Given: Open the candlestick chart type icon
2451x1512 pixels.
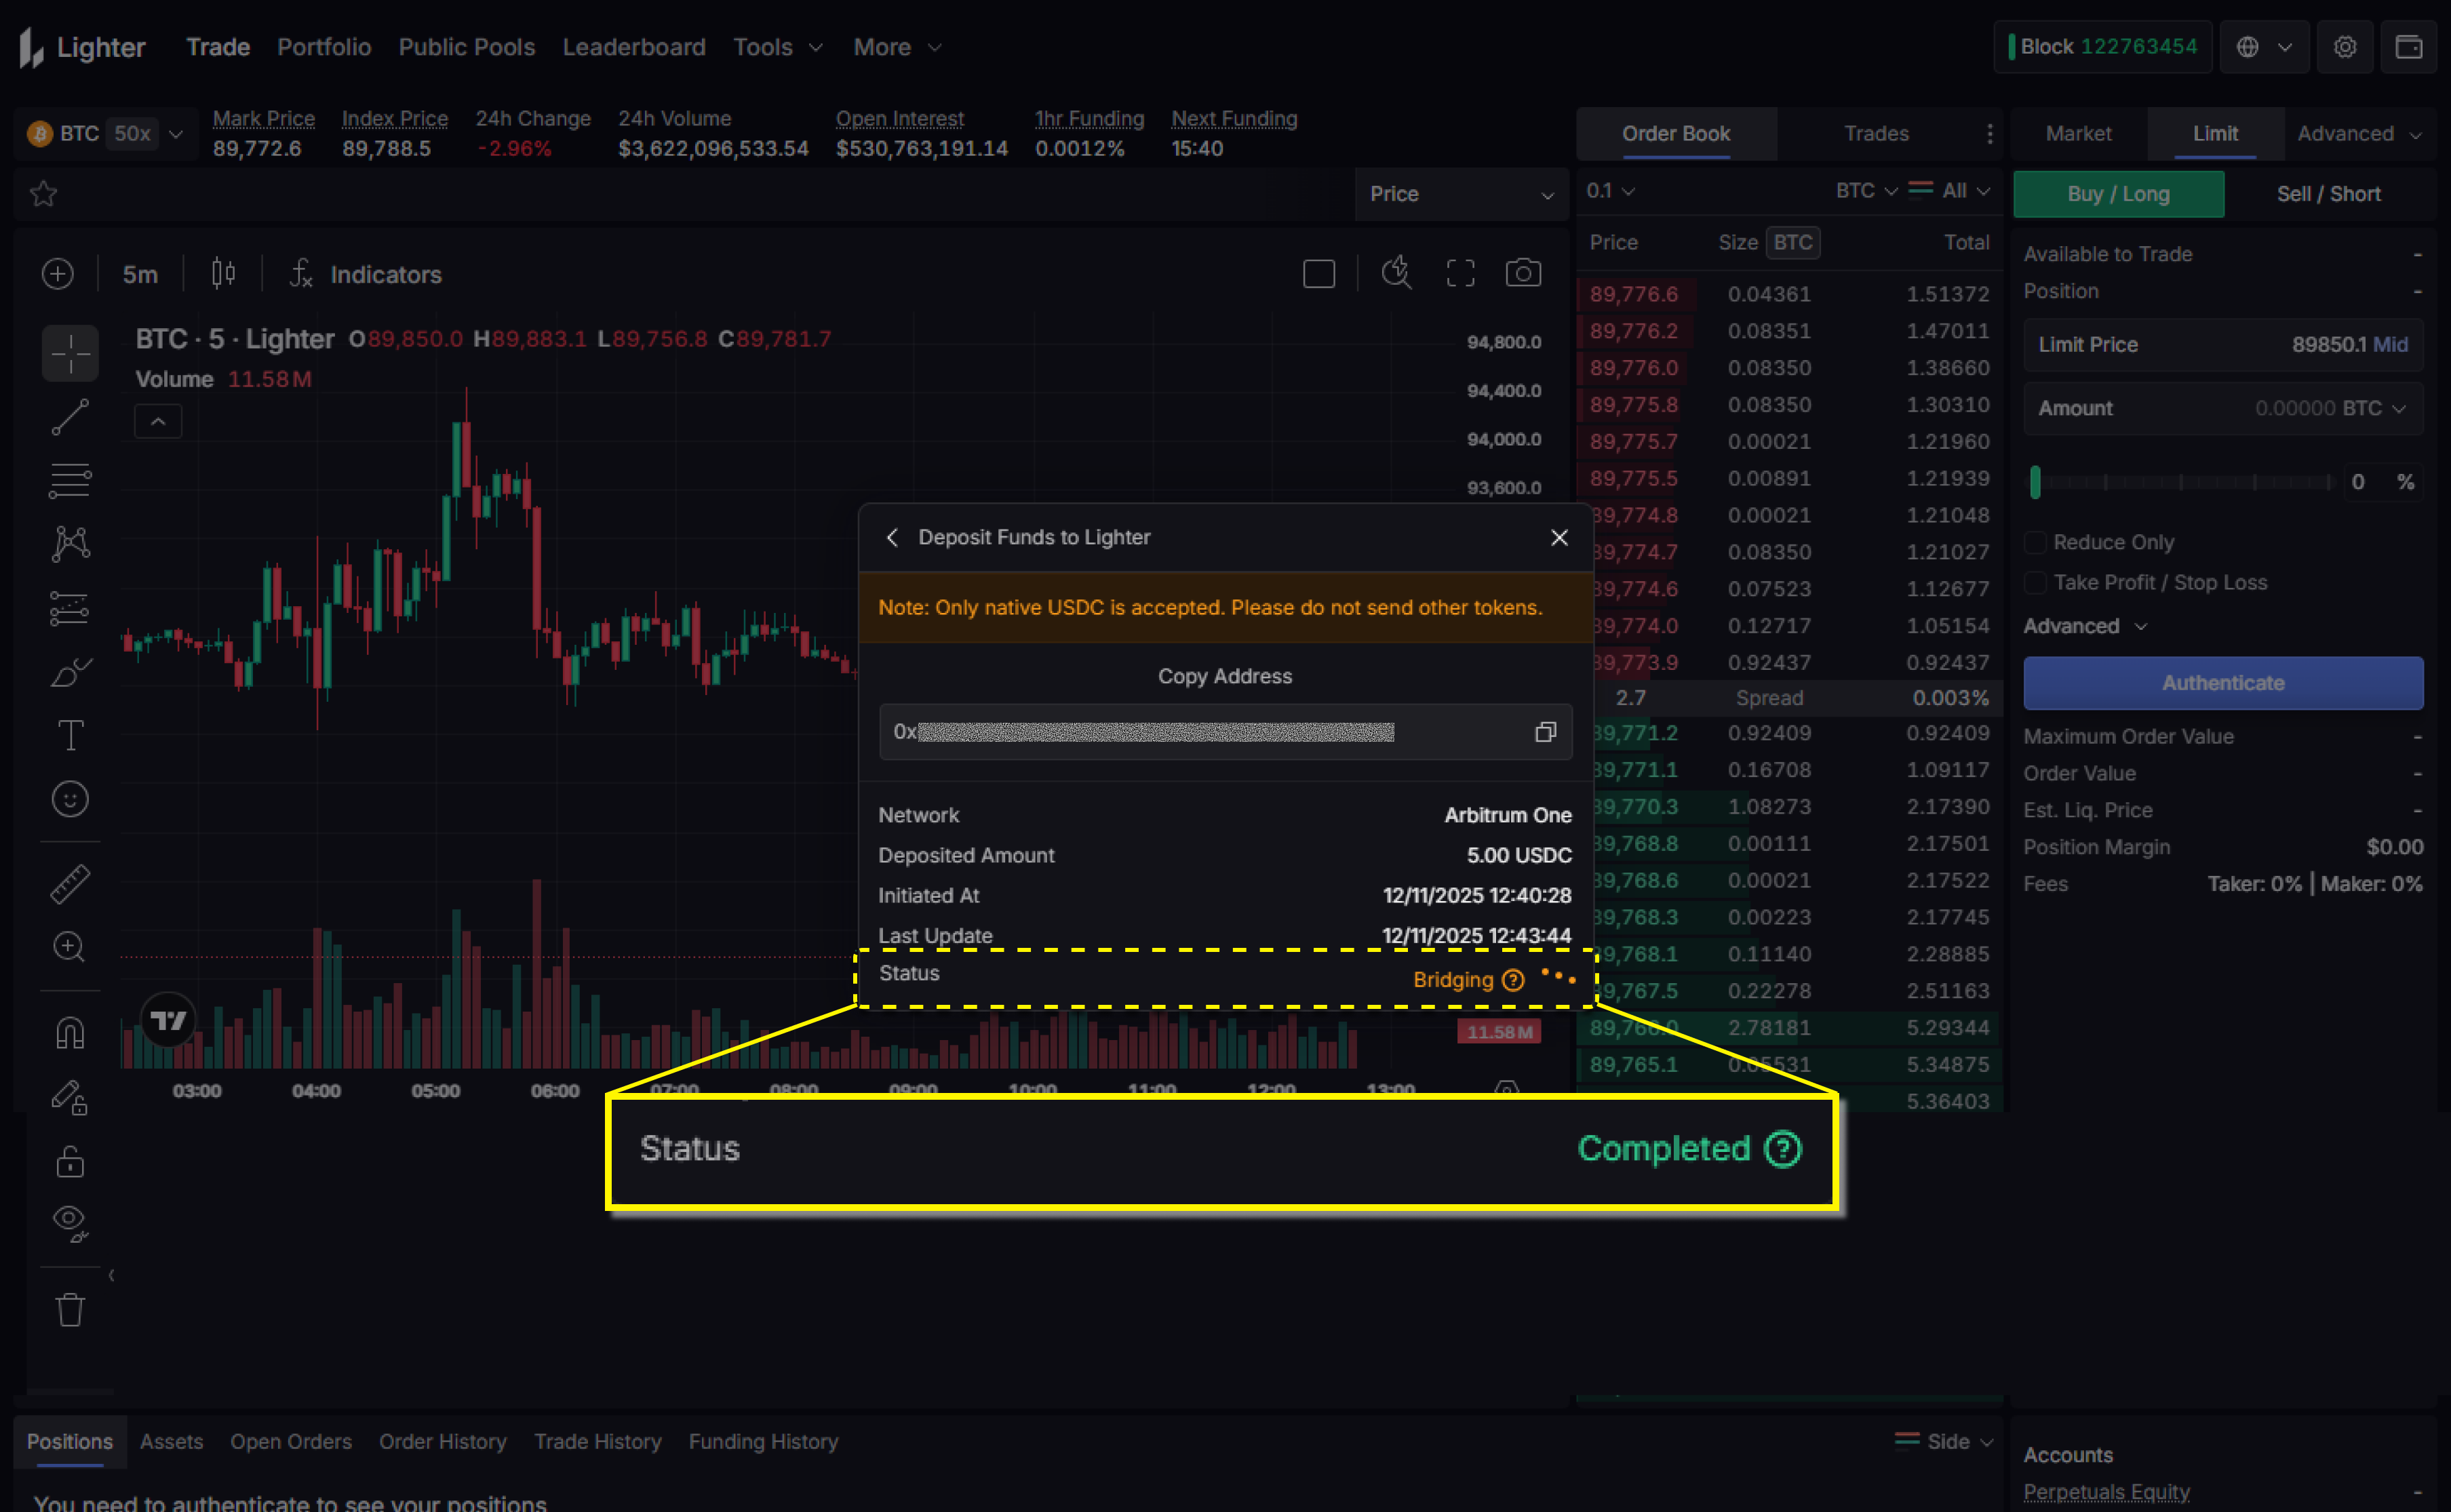Looking at the screenshot, I should (224, 273).
